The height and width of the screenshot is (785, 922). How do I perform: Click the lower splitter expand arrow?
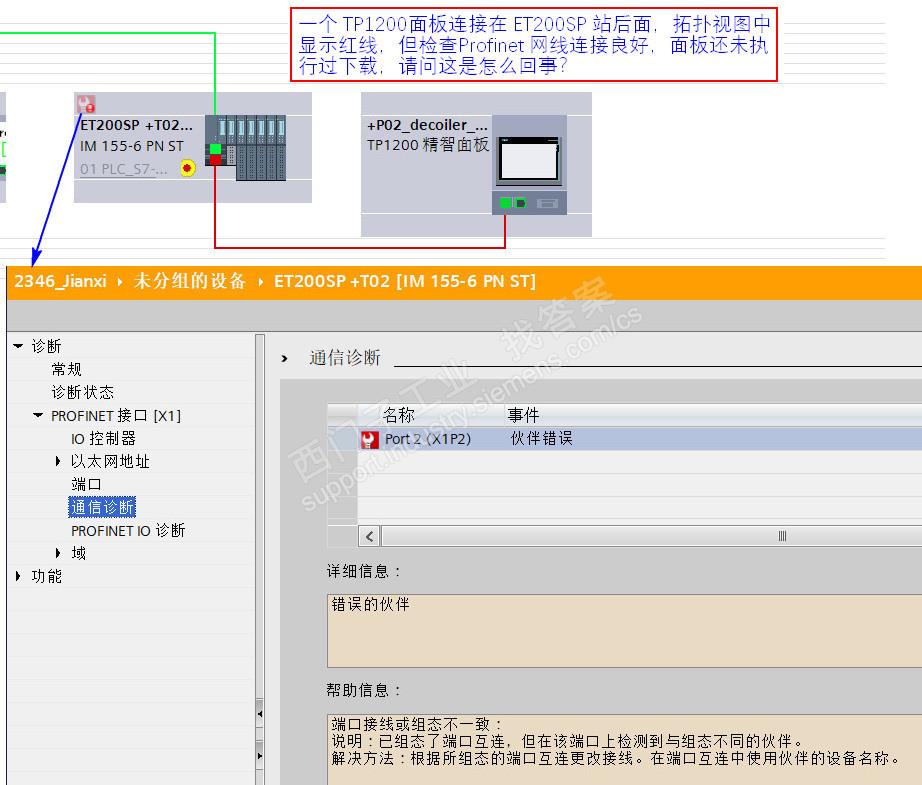point(260,756)
